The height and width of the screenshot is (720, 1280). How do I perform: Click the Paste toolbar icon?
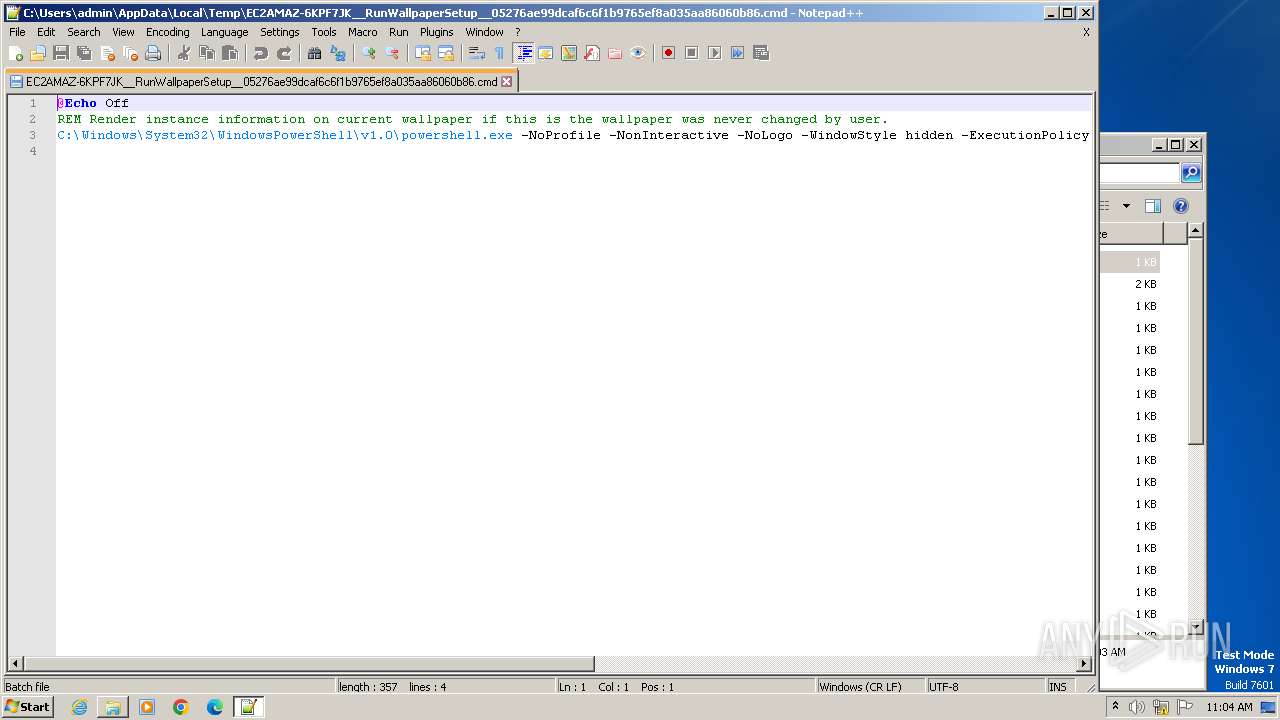pos(229,53)
